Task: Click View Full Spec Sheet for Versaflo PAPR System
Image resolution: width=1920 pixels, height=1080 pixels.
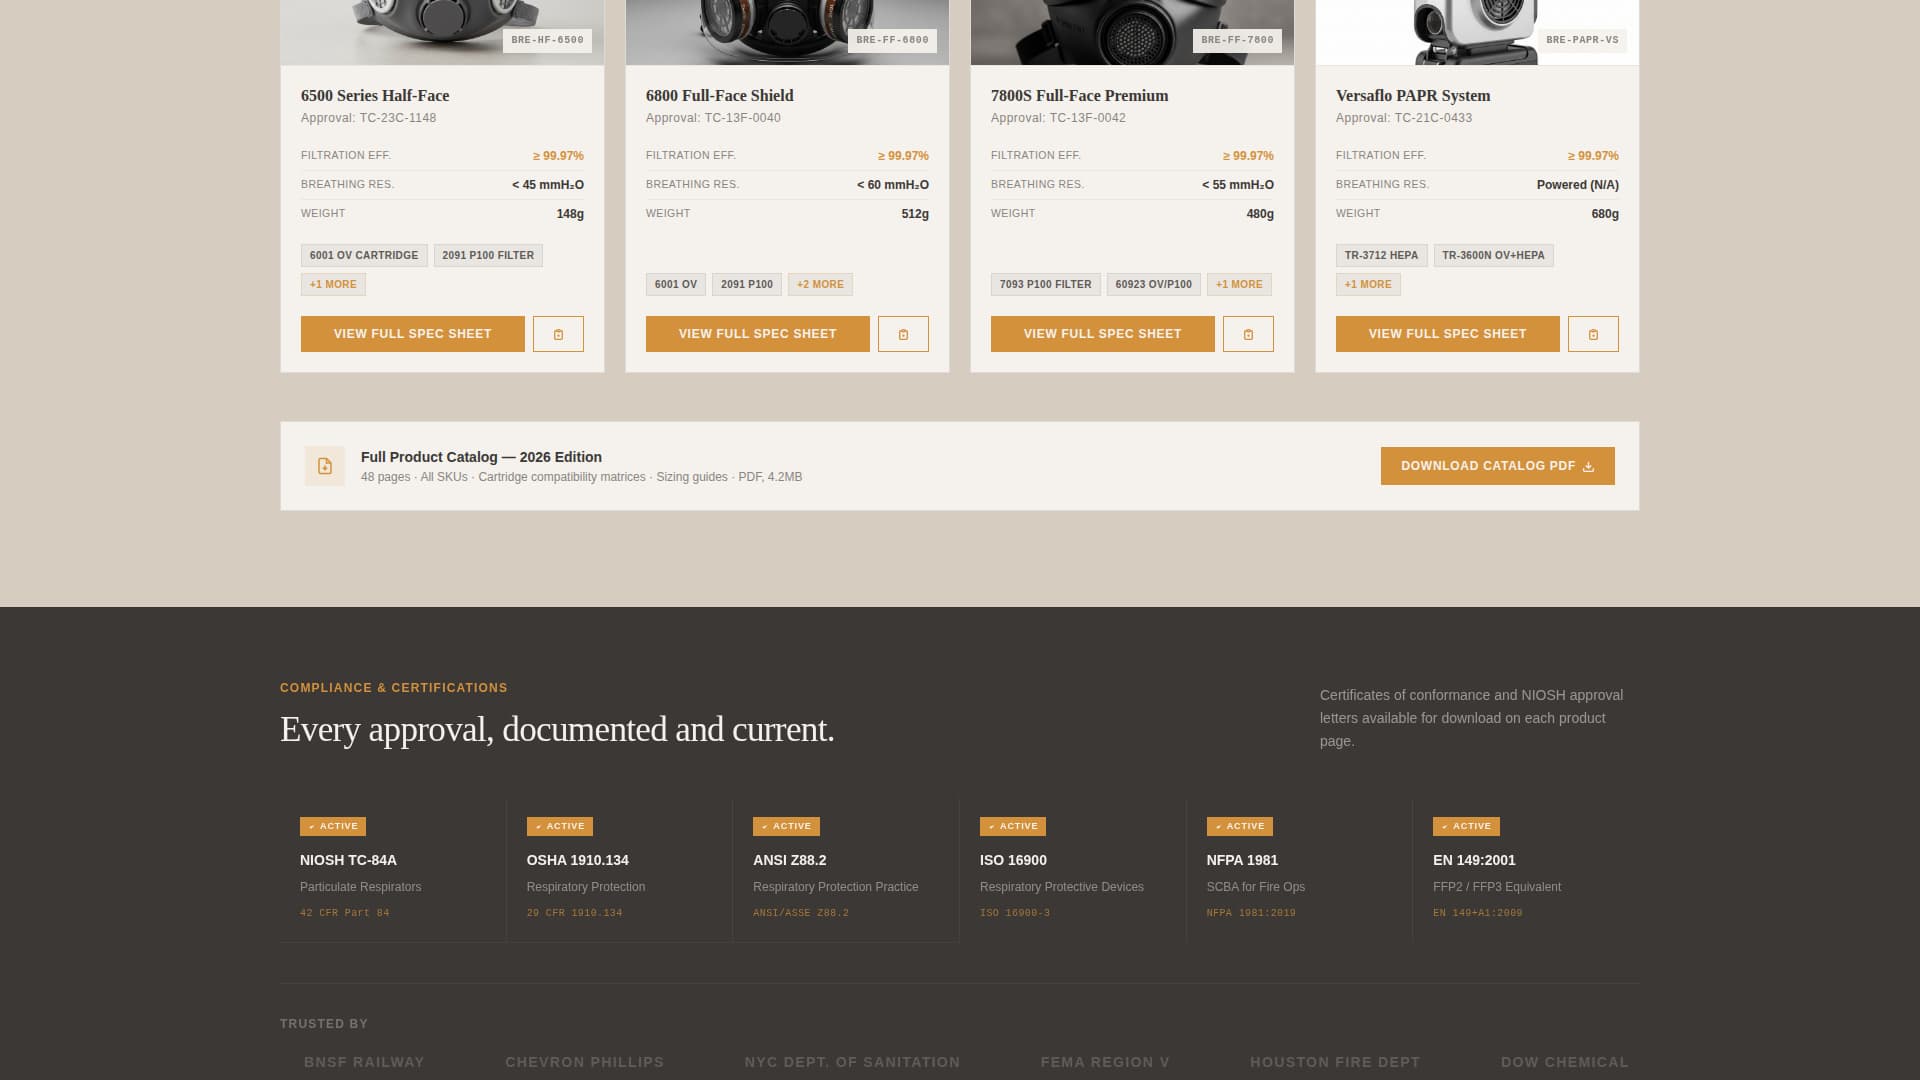Action: pyautogui.click(x=1447, y=334)
